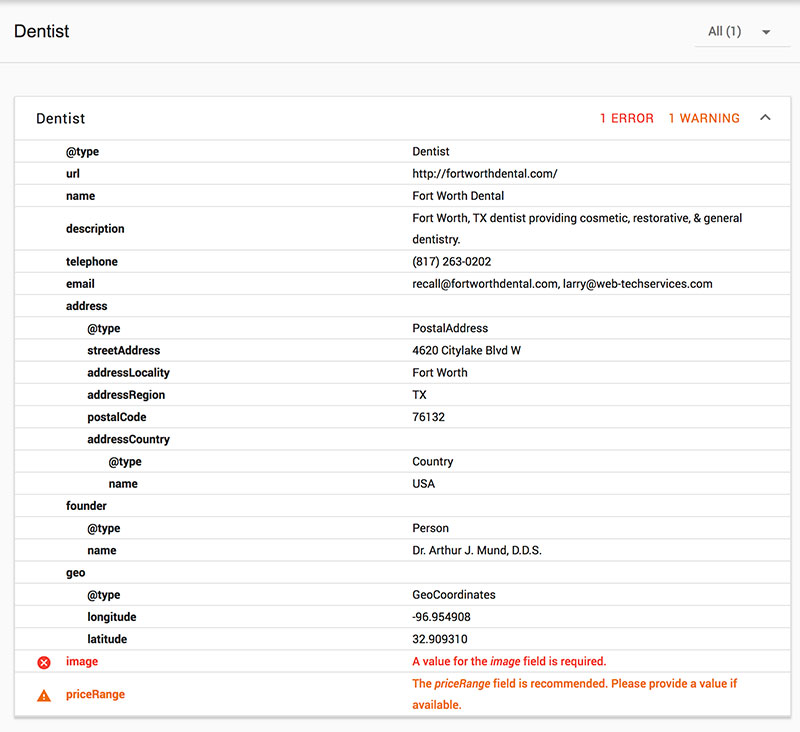The height and width of the screenshot is (732, 800).
Task: Select the longitude value -96.954908
Action: pos(441,617)
